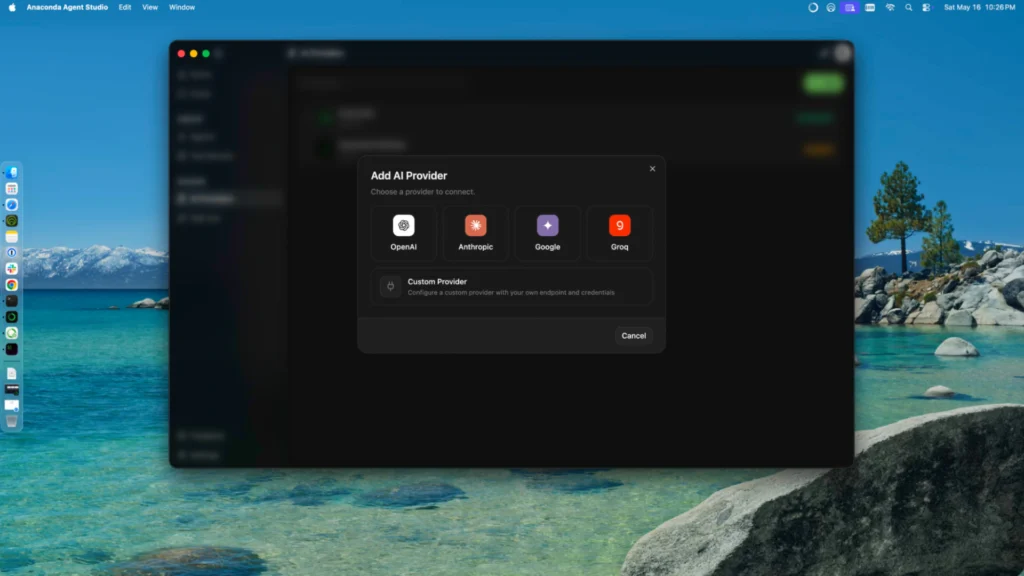Click the circular ring icon in menu bar

[x=813, y=7]
